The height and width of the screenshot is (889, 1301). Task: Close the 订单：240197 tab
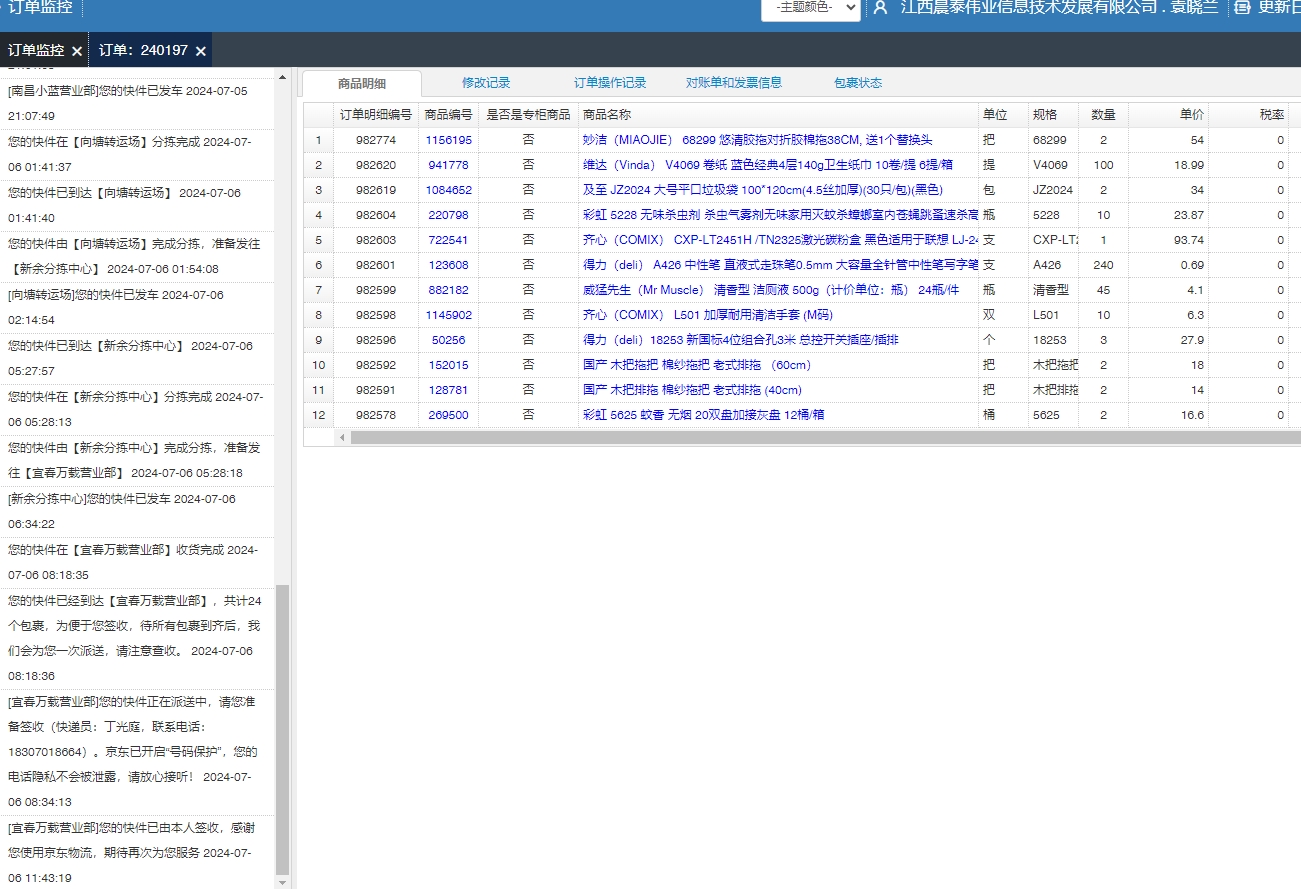(201, 51)
